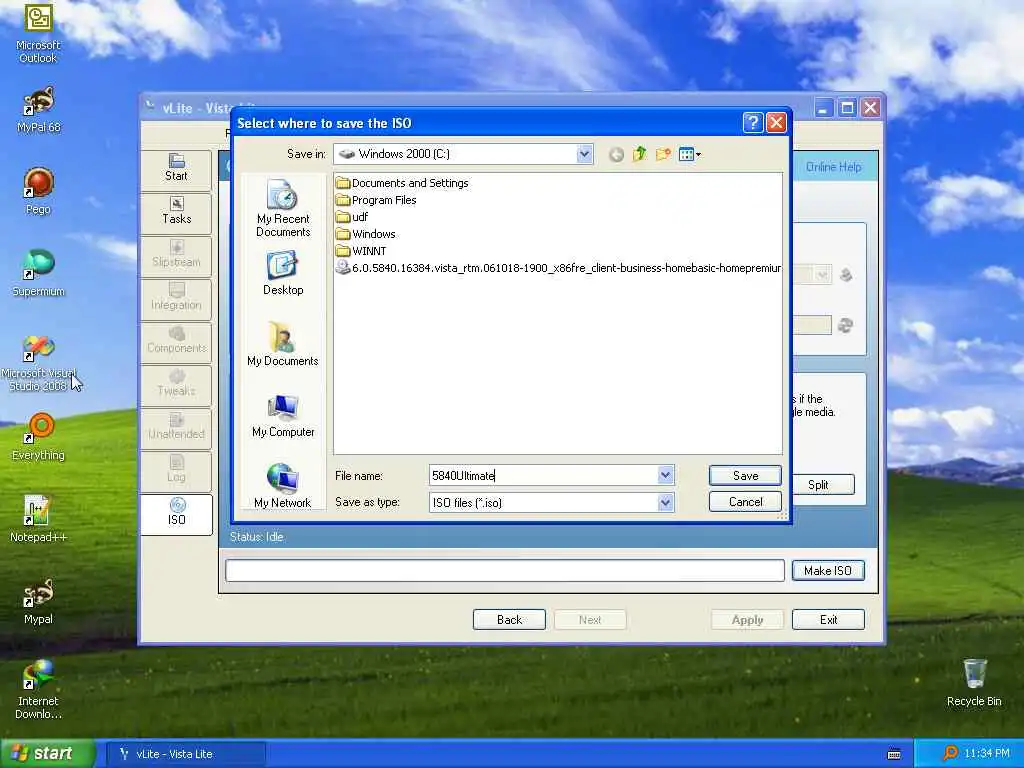
Task: Select the 6.0.5840.16384 vista_rtm ISO file
Action: [558, 268]
